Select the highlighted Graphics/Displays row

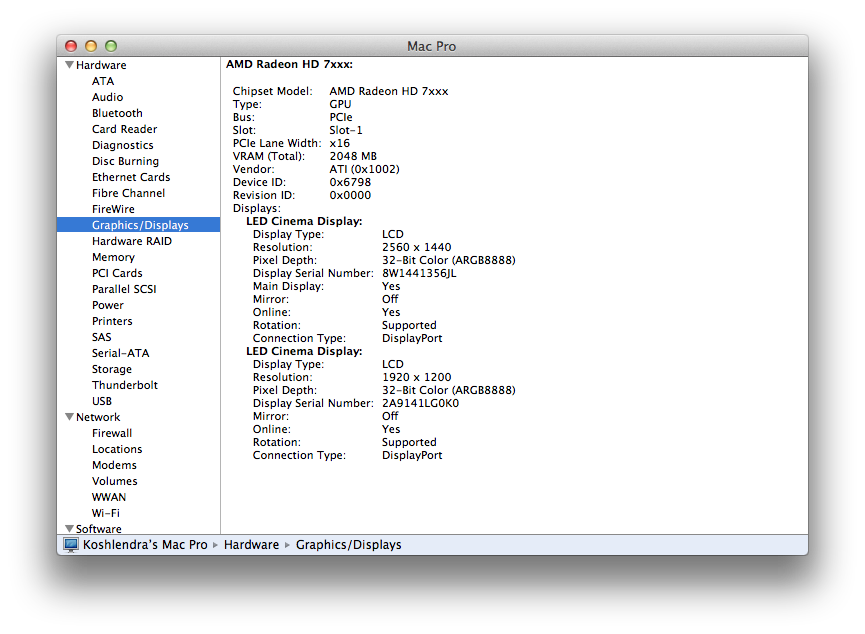point(138,225)
